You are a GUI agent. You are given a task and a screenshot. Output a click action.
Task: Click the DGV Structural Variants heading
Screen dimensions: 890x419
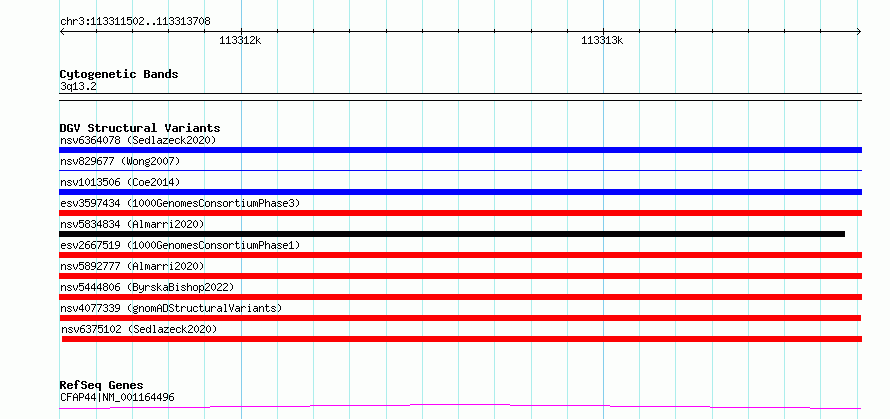(x=140, y=128)
